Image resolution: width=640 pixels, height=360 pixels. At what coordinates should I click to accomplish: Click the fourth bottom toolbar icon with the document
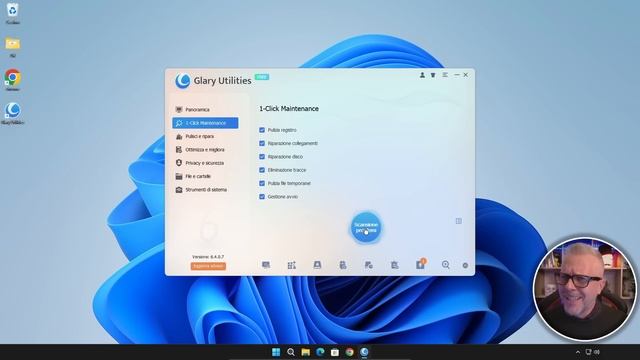(x=343, y=265)
